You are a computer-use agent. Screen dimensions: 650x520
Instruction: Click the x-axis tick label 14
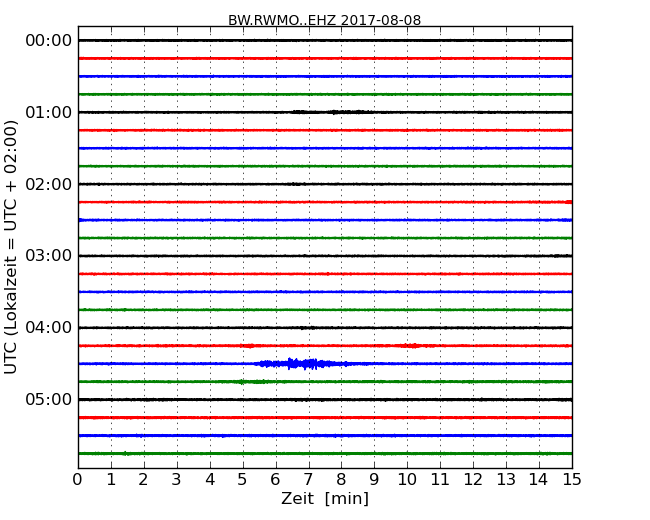coord(538,479)
